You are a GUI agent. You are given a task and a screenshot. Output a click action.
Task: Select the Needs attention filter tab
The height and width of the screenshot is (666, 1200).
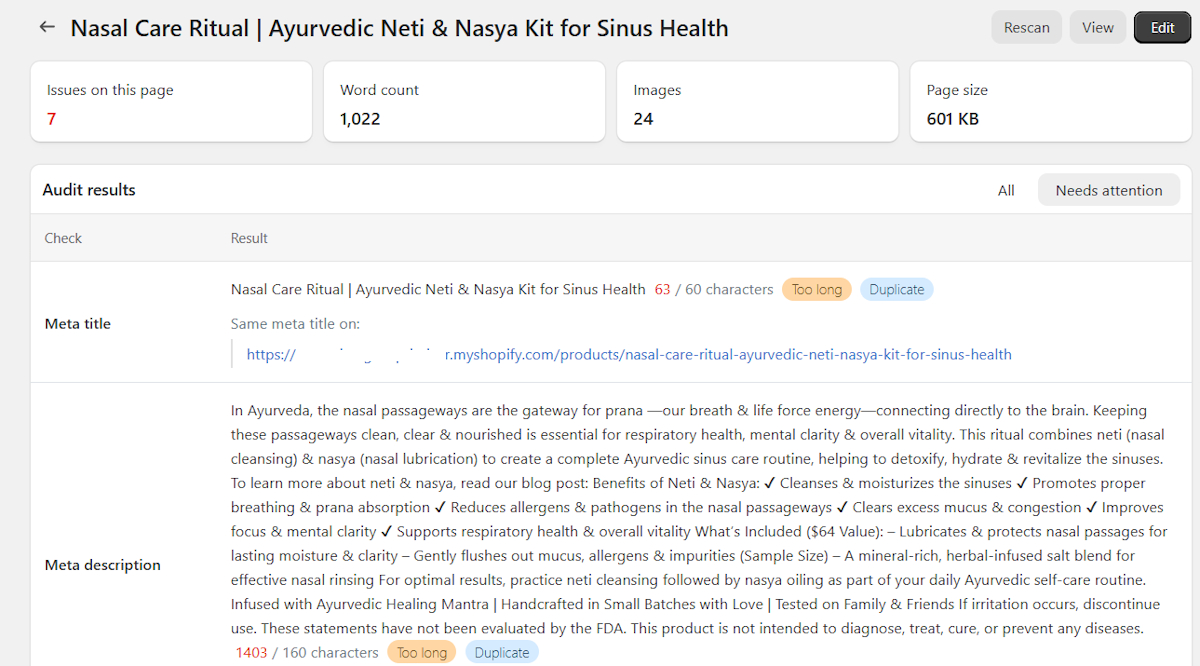[x=1109, y=190]
